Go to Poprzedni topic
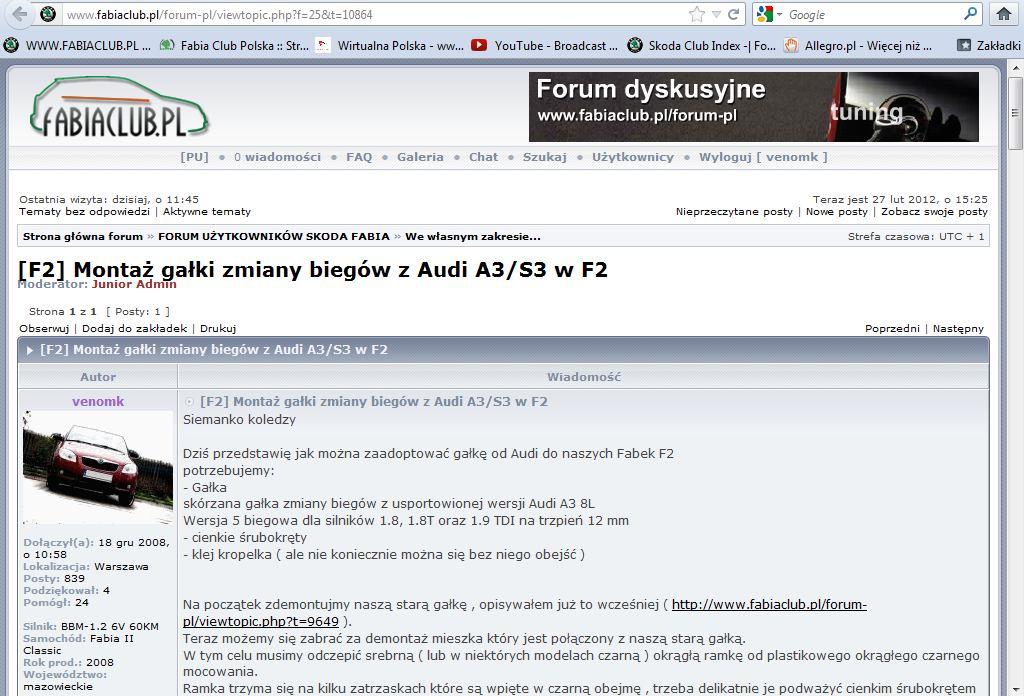The image size is (1024, 696). tap(892, 328)
